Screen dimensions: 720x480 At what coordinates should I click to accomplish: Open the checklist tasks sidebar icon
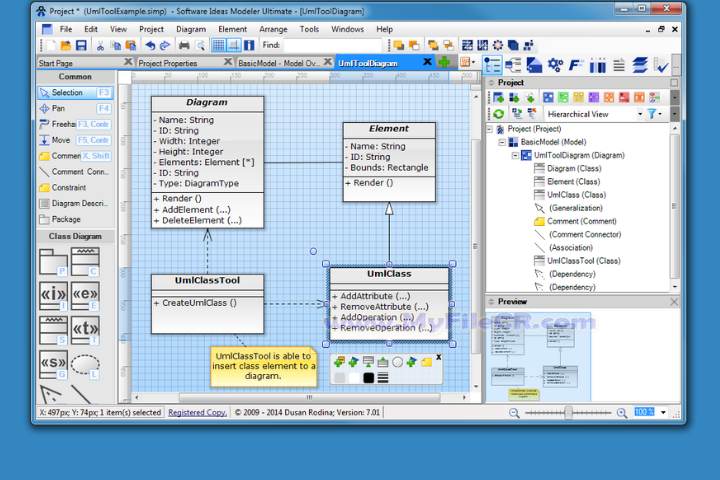(x=661, y=65)
